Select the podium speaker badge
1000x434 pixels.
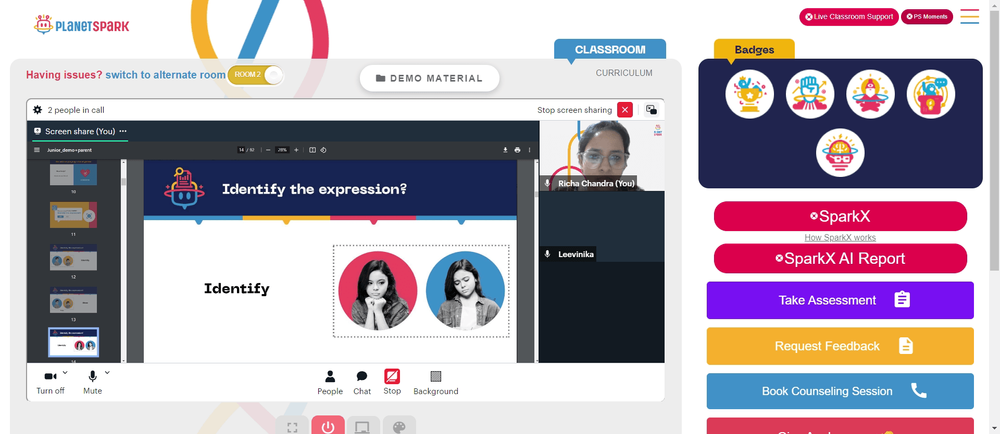coord(930,94)
